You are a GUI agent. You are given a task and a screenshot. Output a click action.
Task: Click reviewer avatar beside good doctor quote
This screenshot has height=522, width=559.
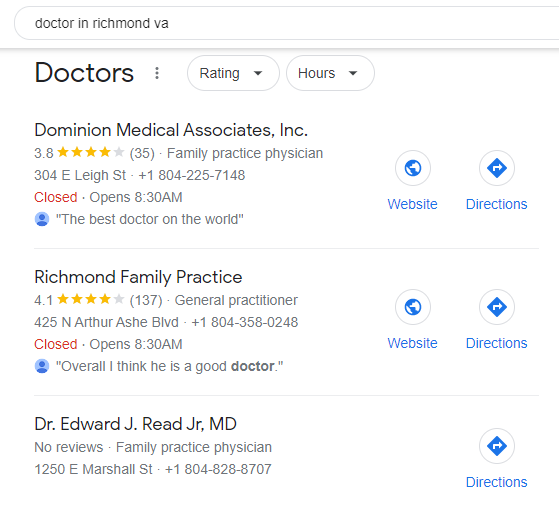42,366
